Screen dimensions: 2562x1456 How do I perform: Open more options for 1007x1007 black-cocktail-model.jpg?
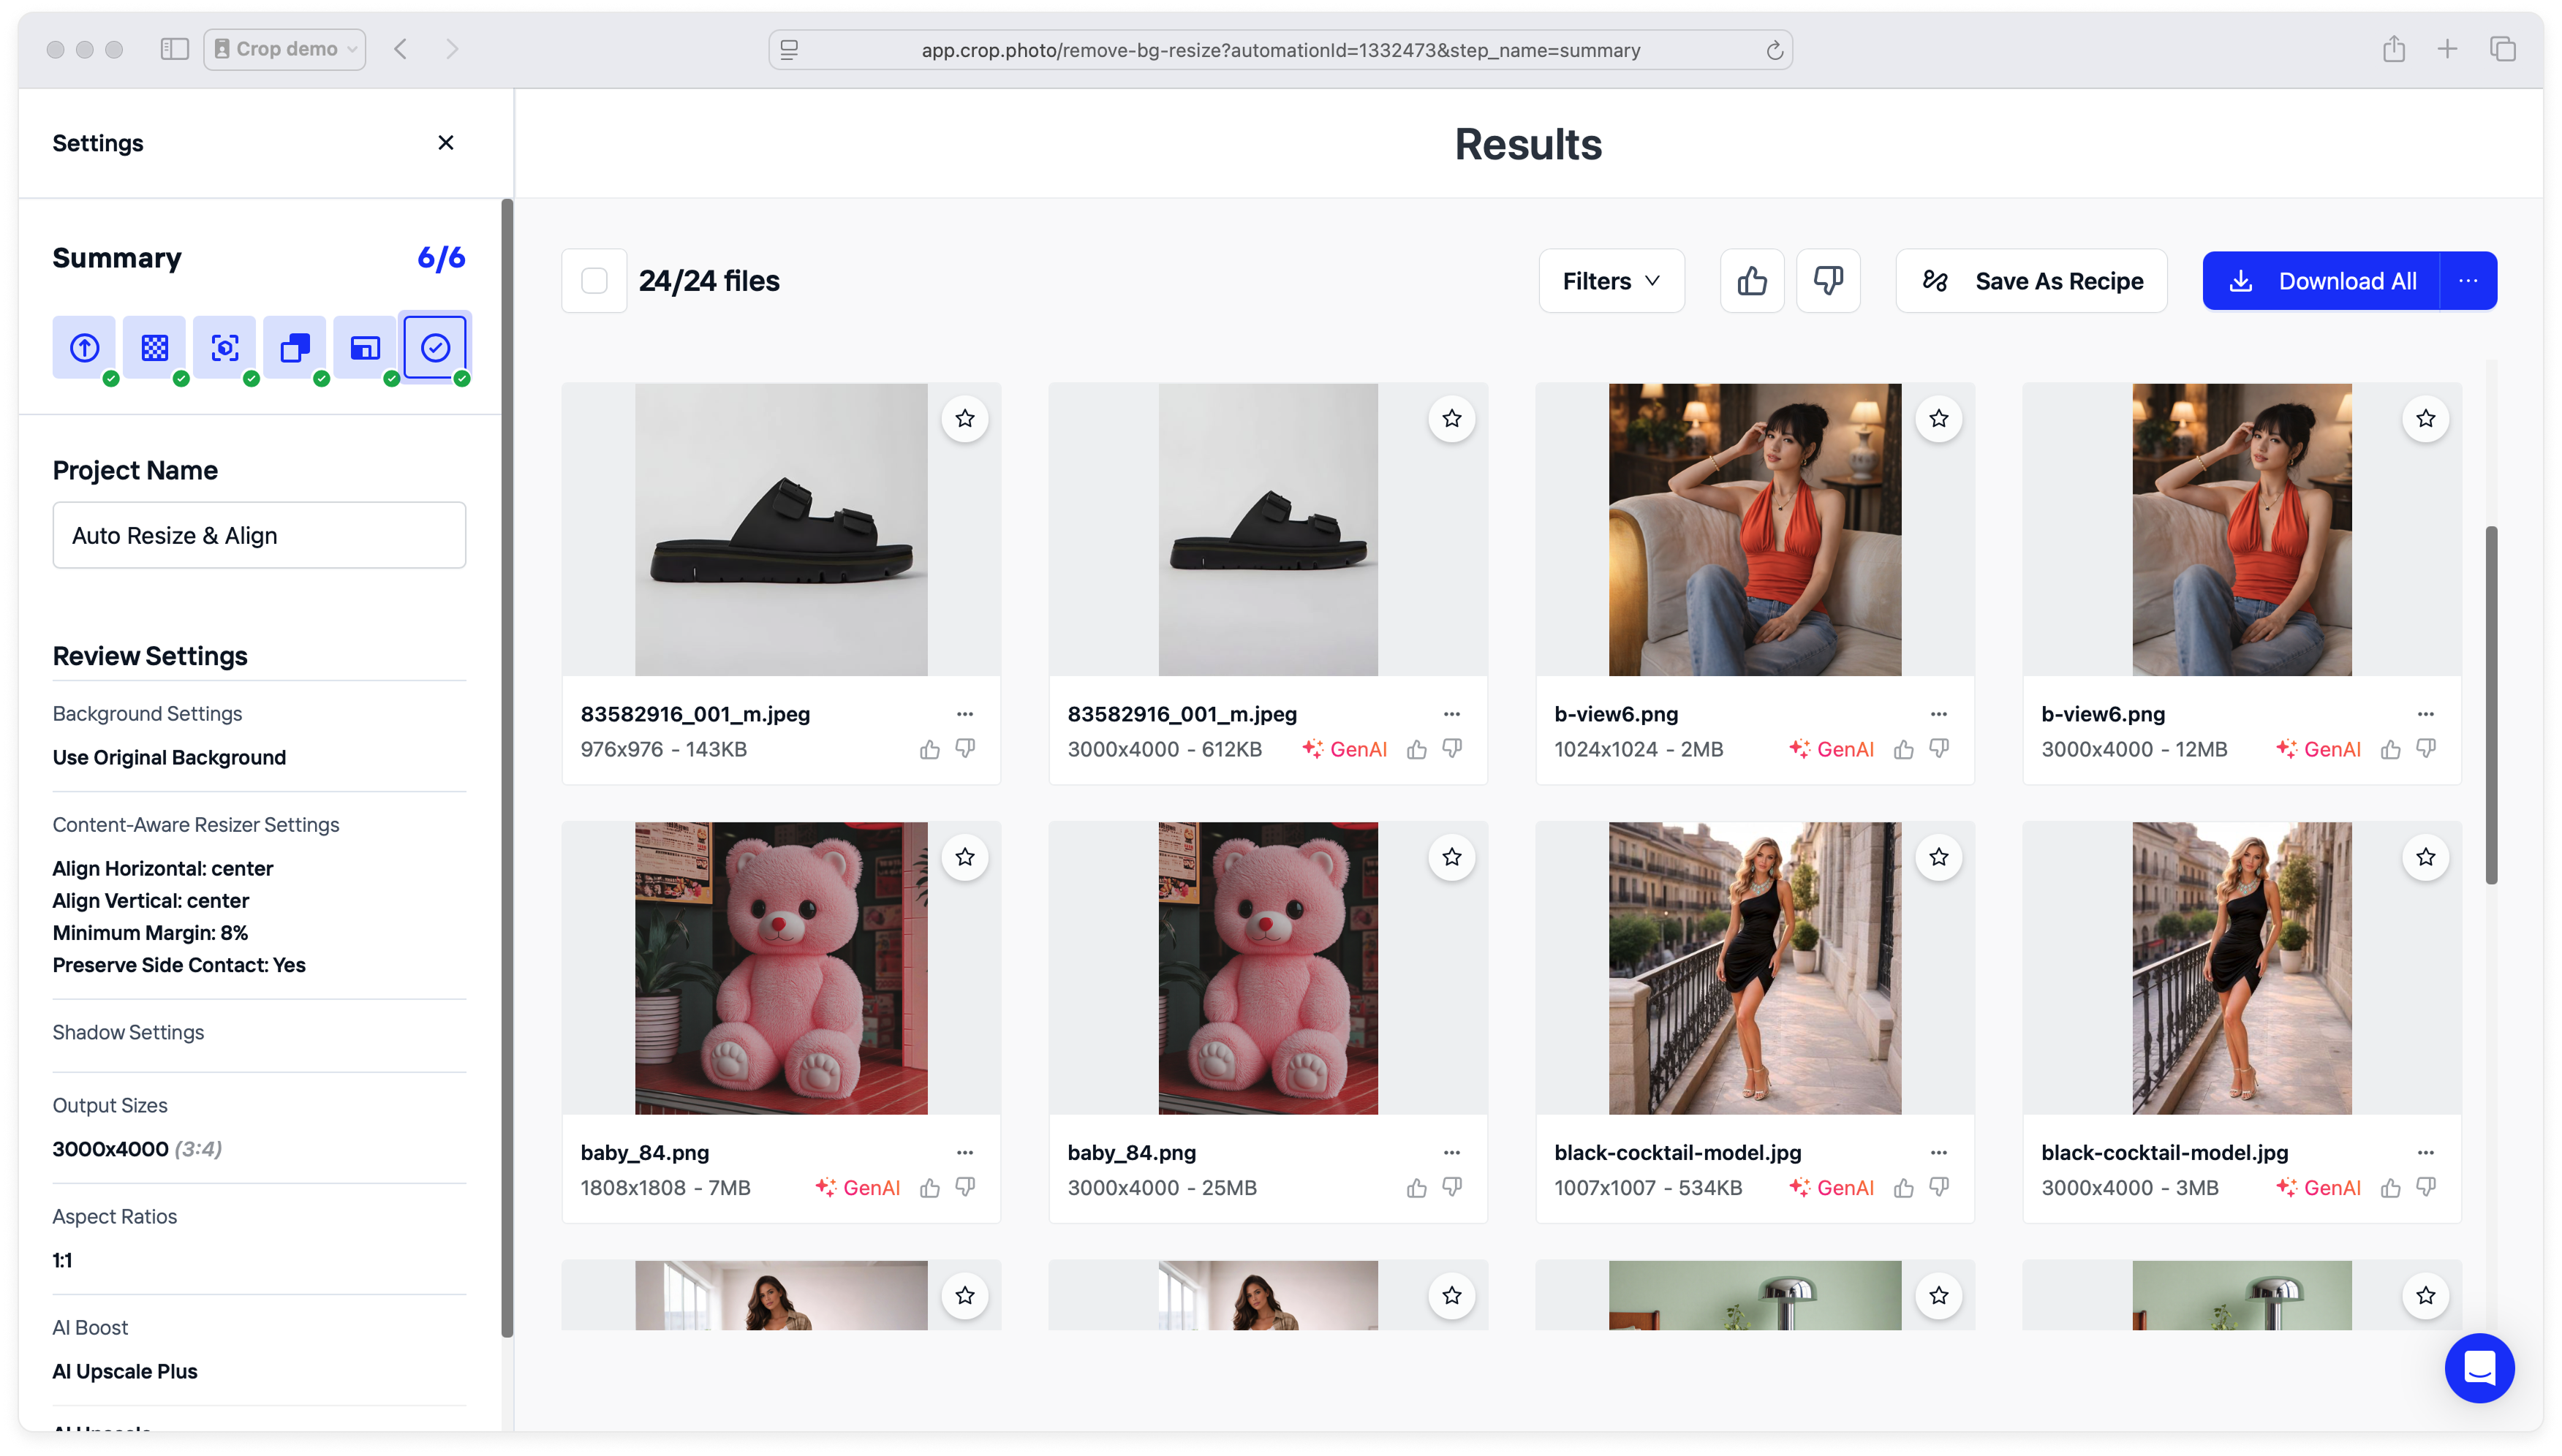click(x=1939, y=1152)
